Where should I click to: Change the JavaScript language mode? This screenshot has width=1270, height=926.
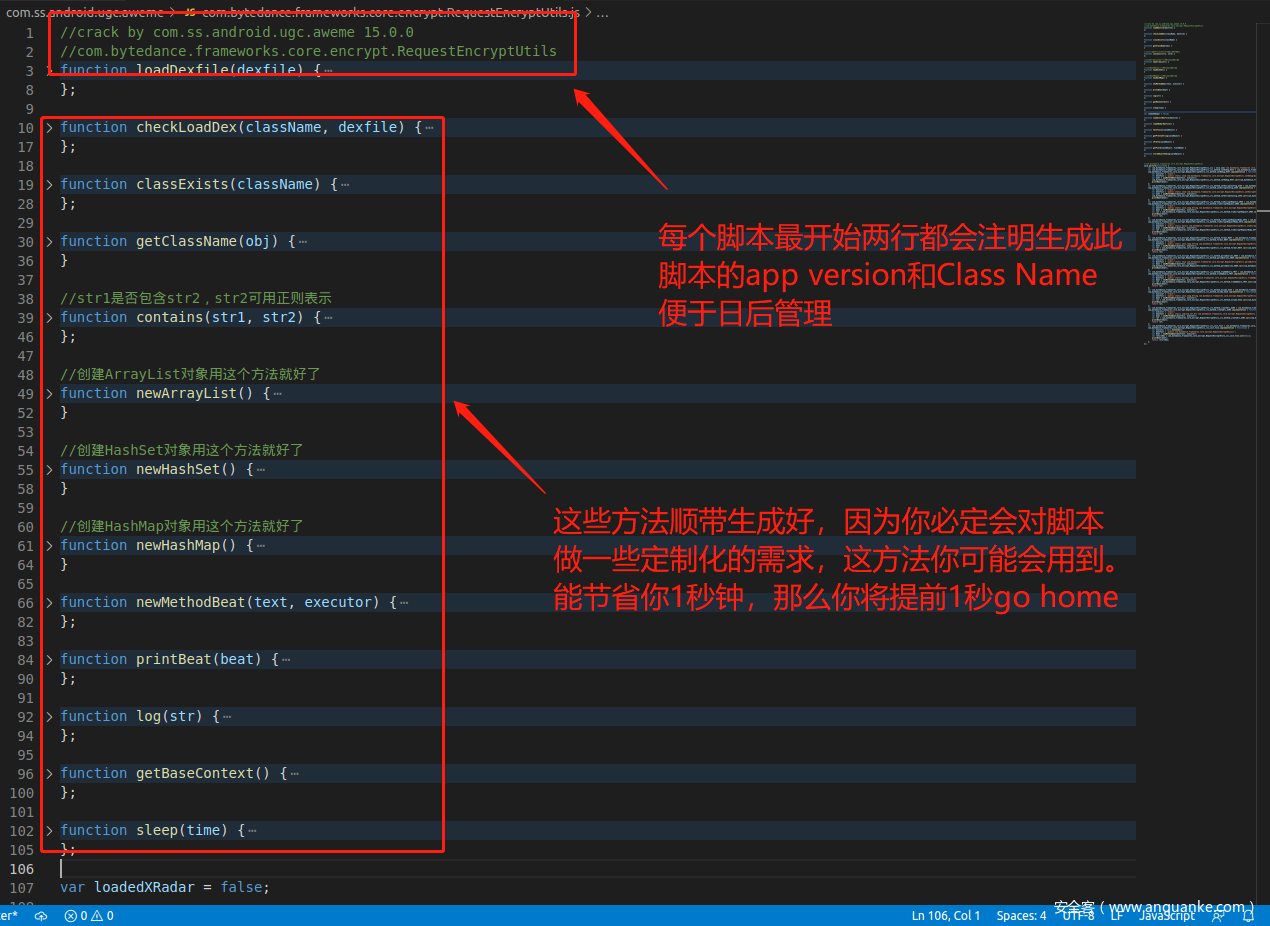pos(1167,916)
